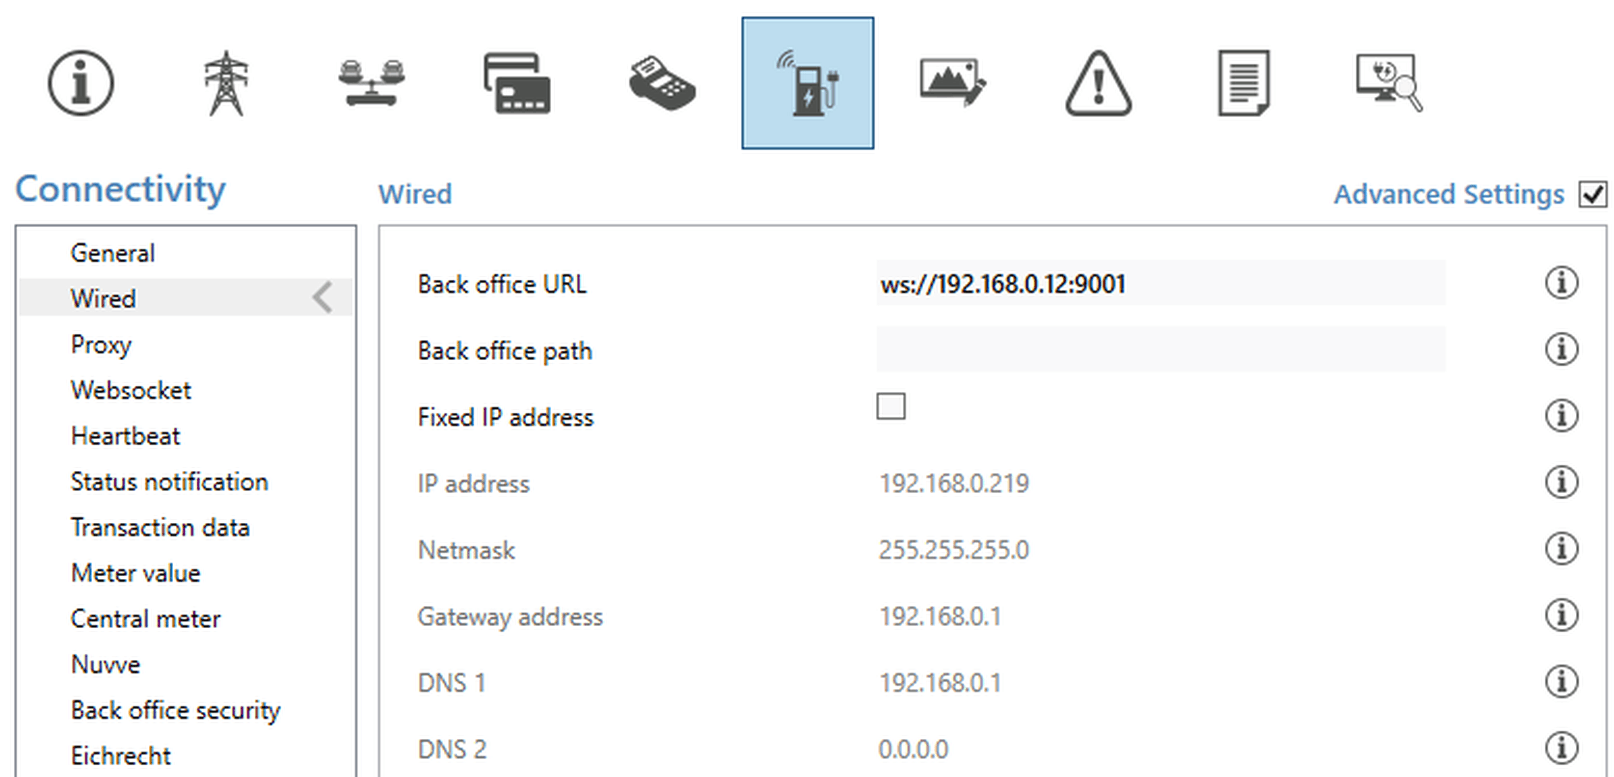Show info for Gateway address

(x=1561, y=615)
